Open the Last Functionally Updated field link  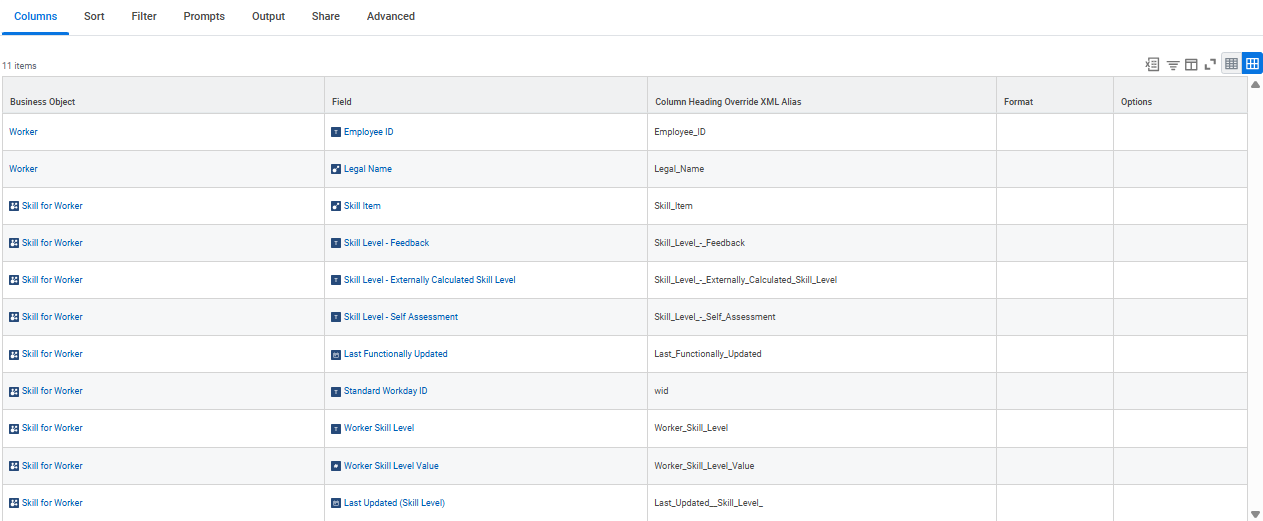[x=396, y=354]
